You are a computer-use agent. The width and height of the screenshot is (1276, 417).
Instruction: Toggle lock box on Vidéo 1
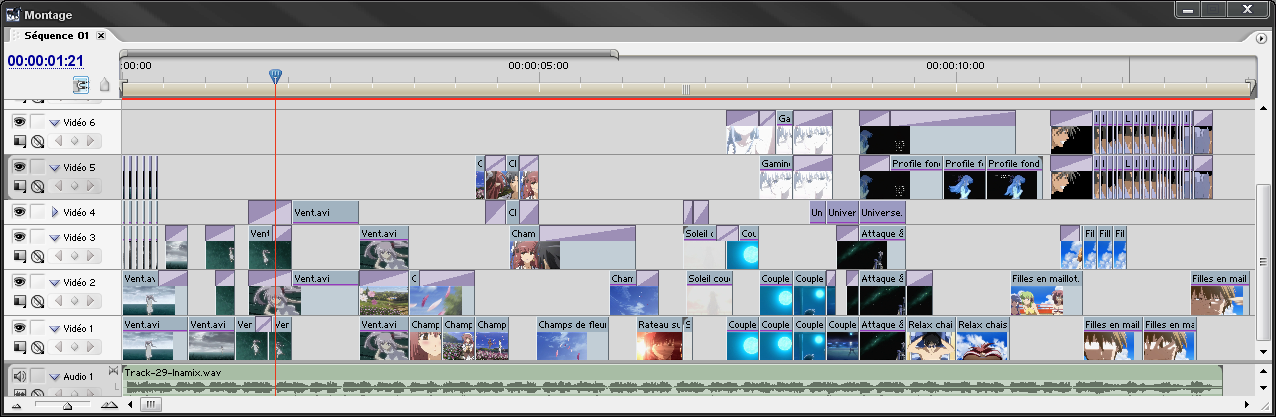click(x=37, y=328)
